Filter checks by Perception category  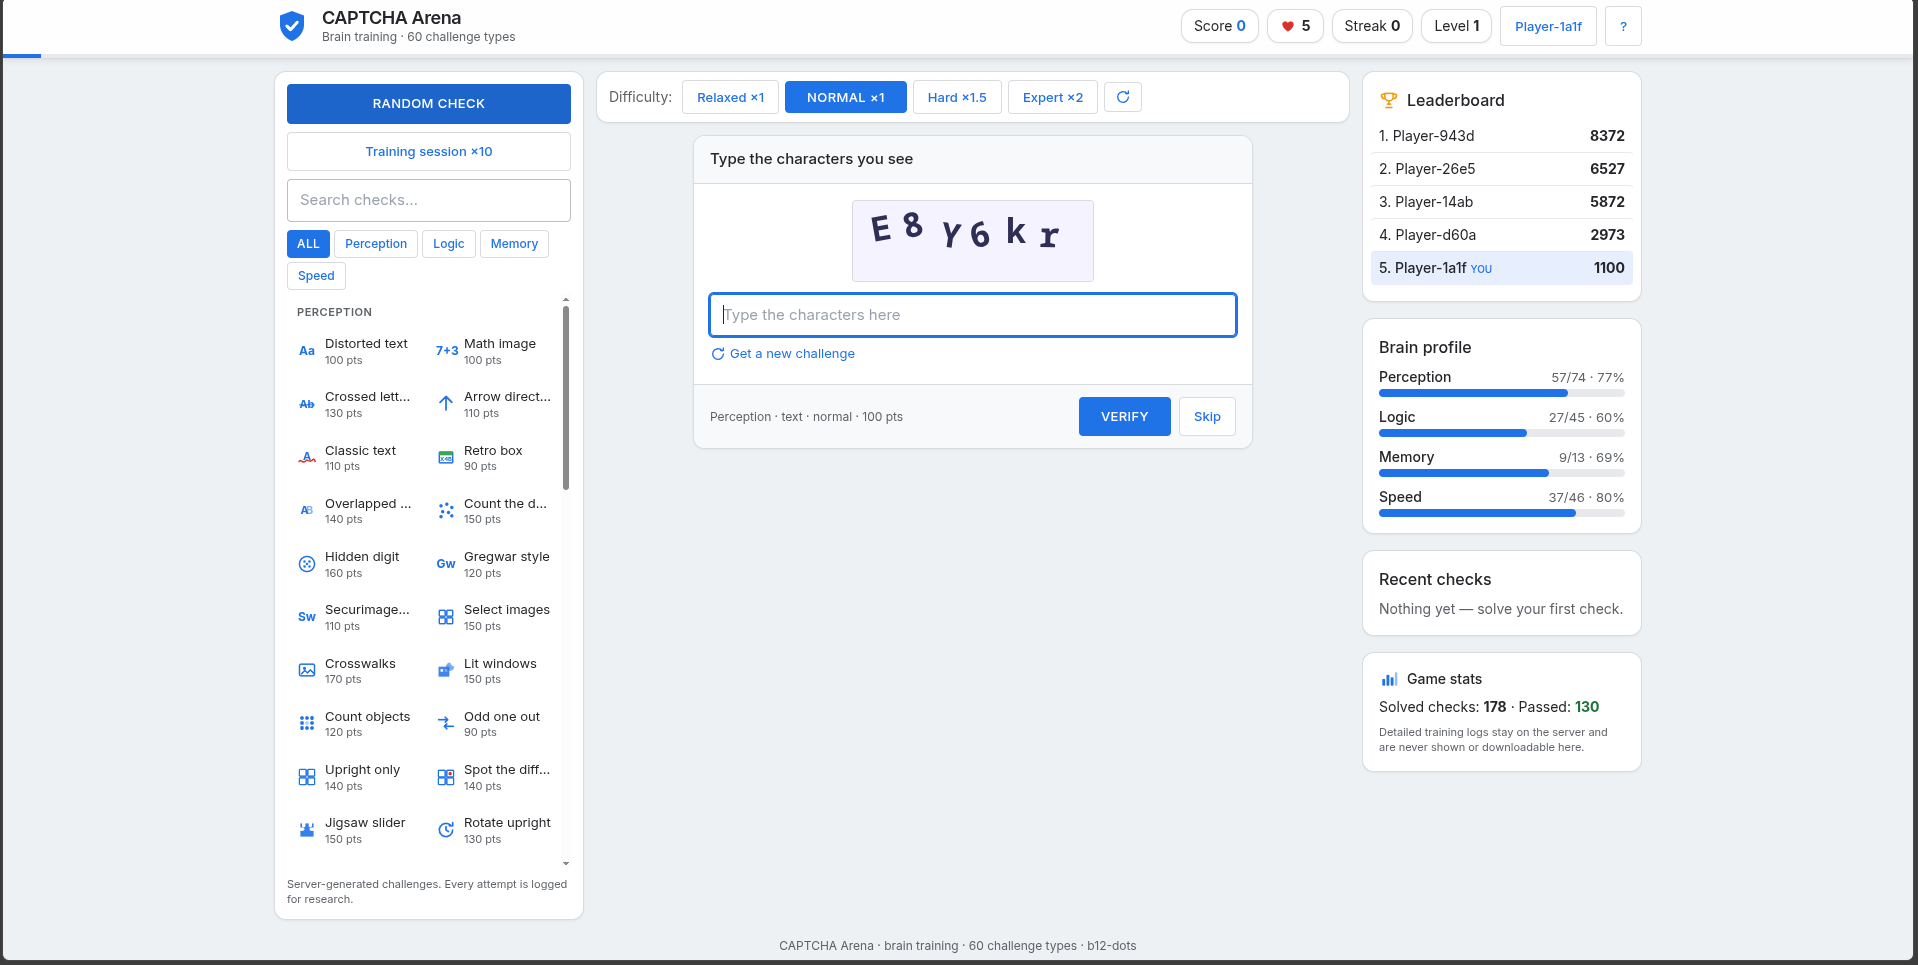tap(376, 244)
